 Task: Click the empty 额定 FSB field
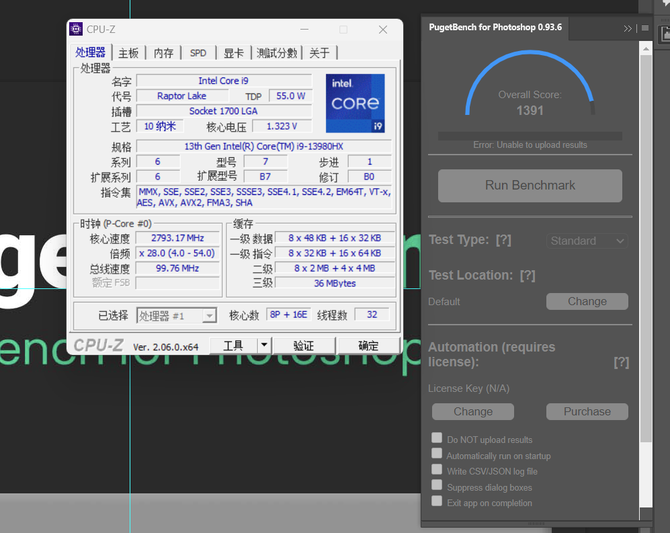[x=177, y=283]
